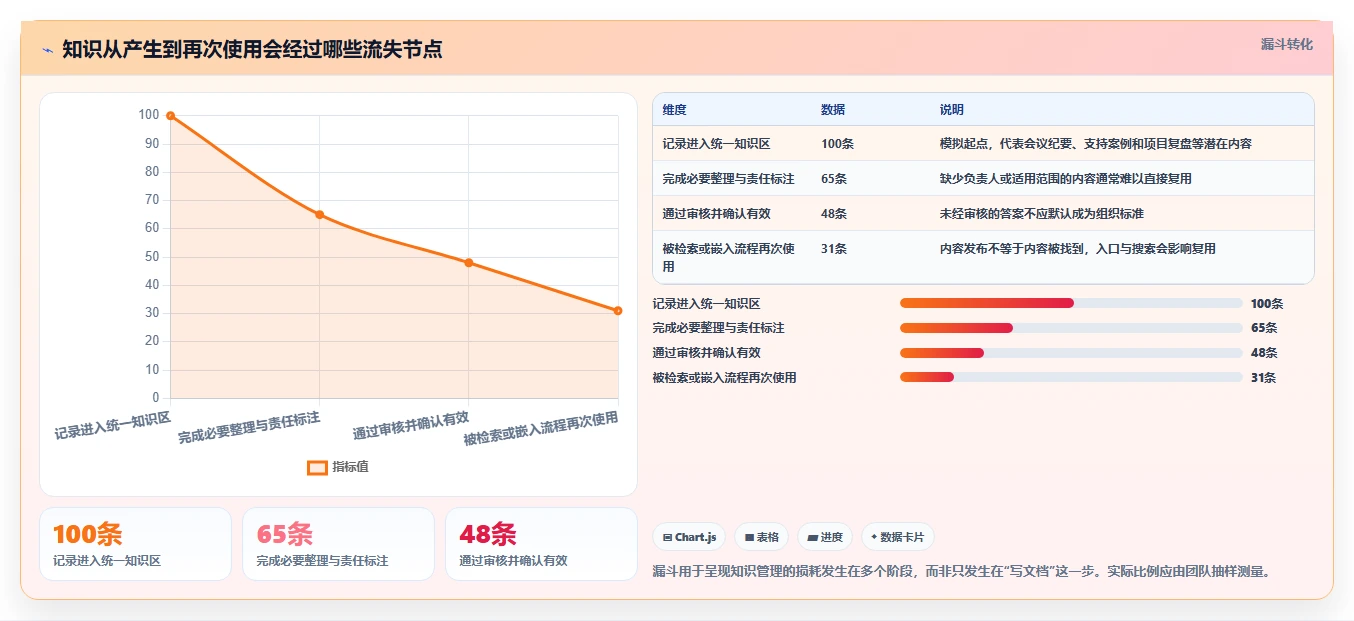Click the 65条 cell in the table
1354x621 pixels.
834,179
